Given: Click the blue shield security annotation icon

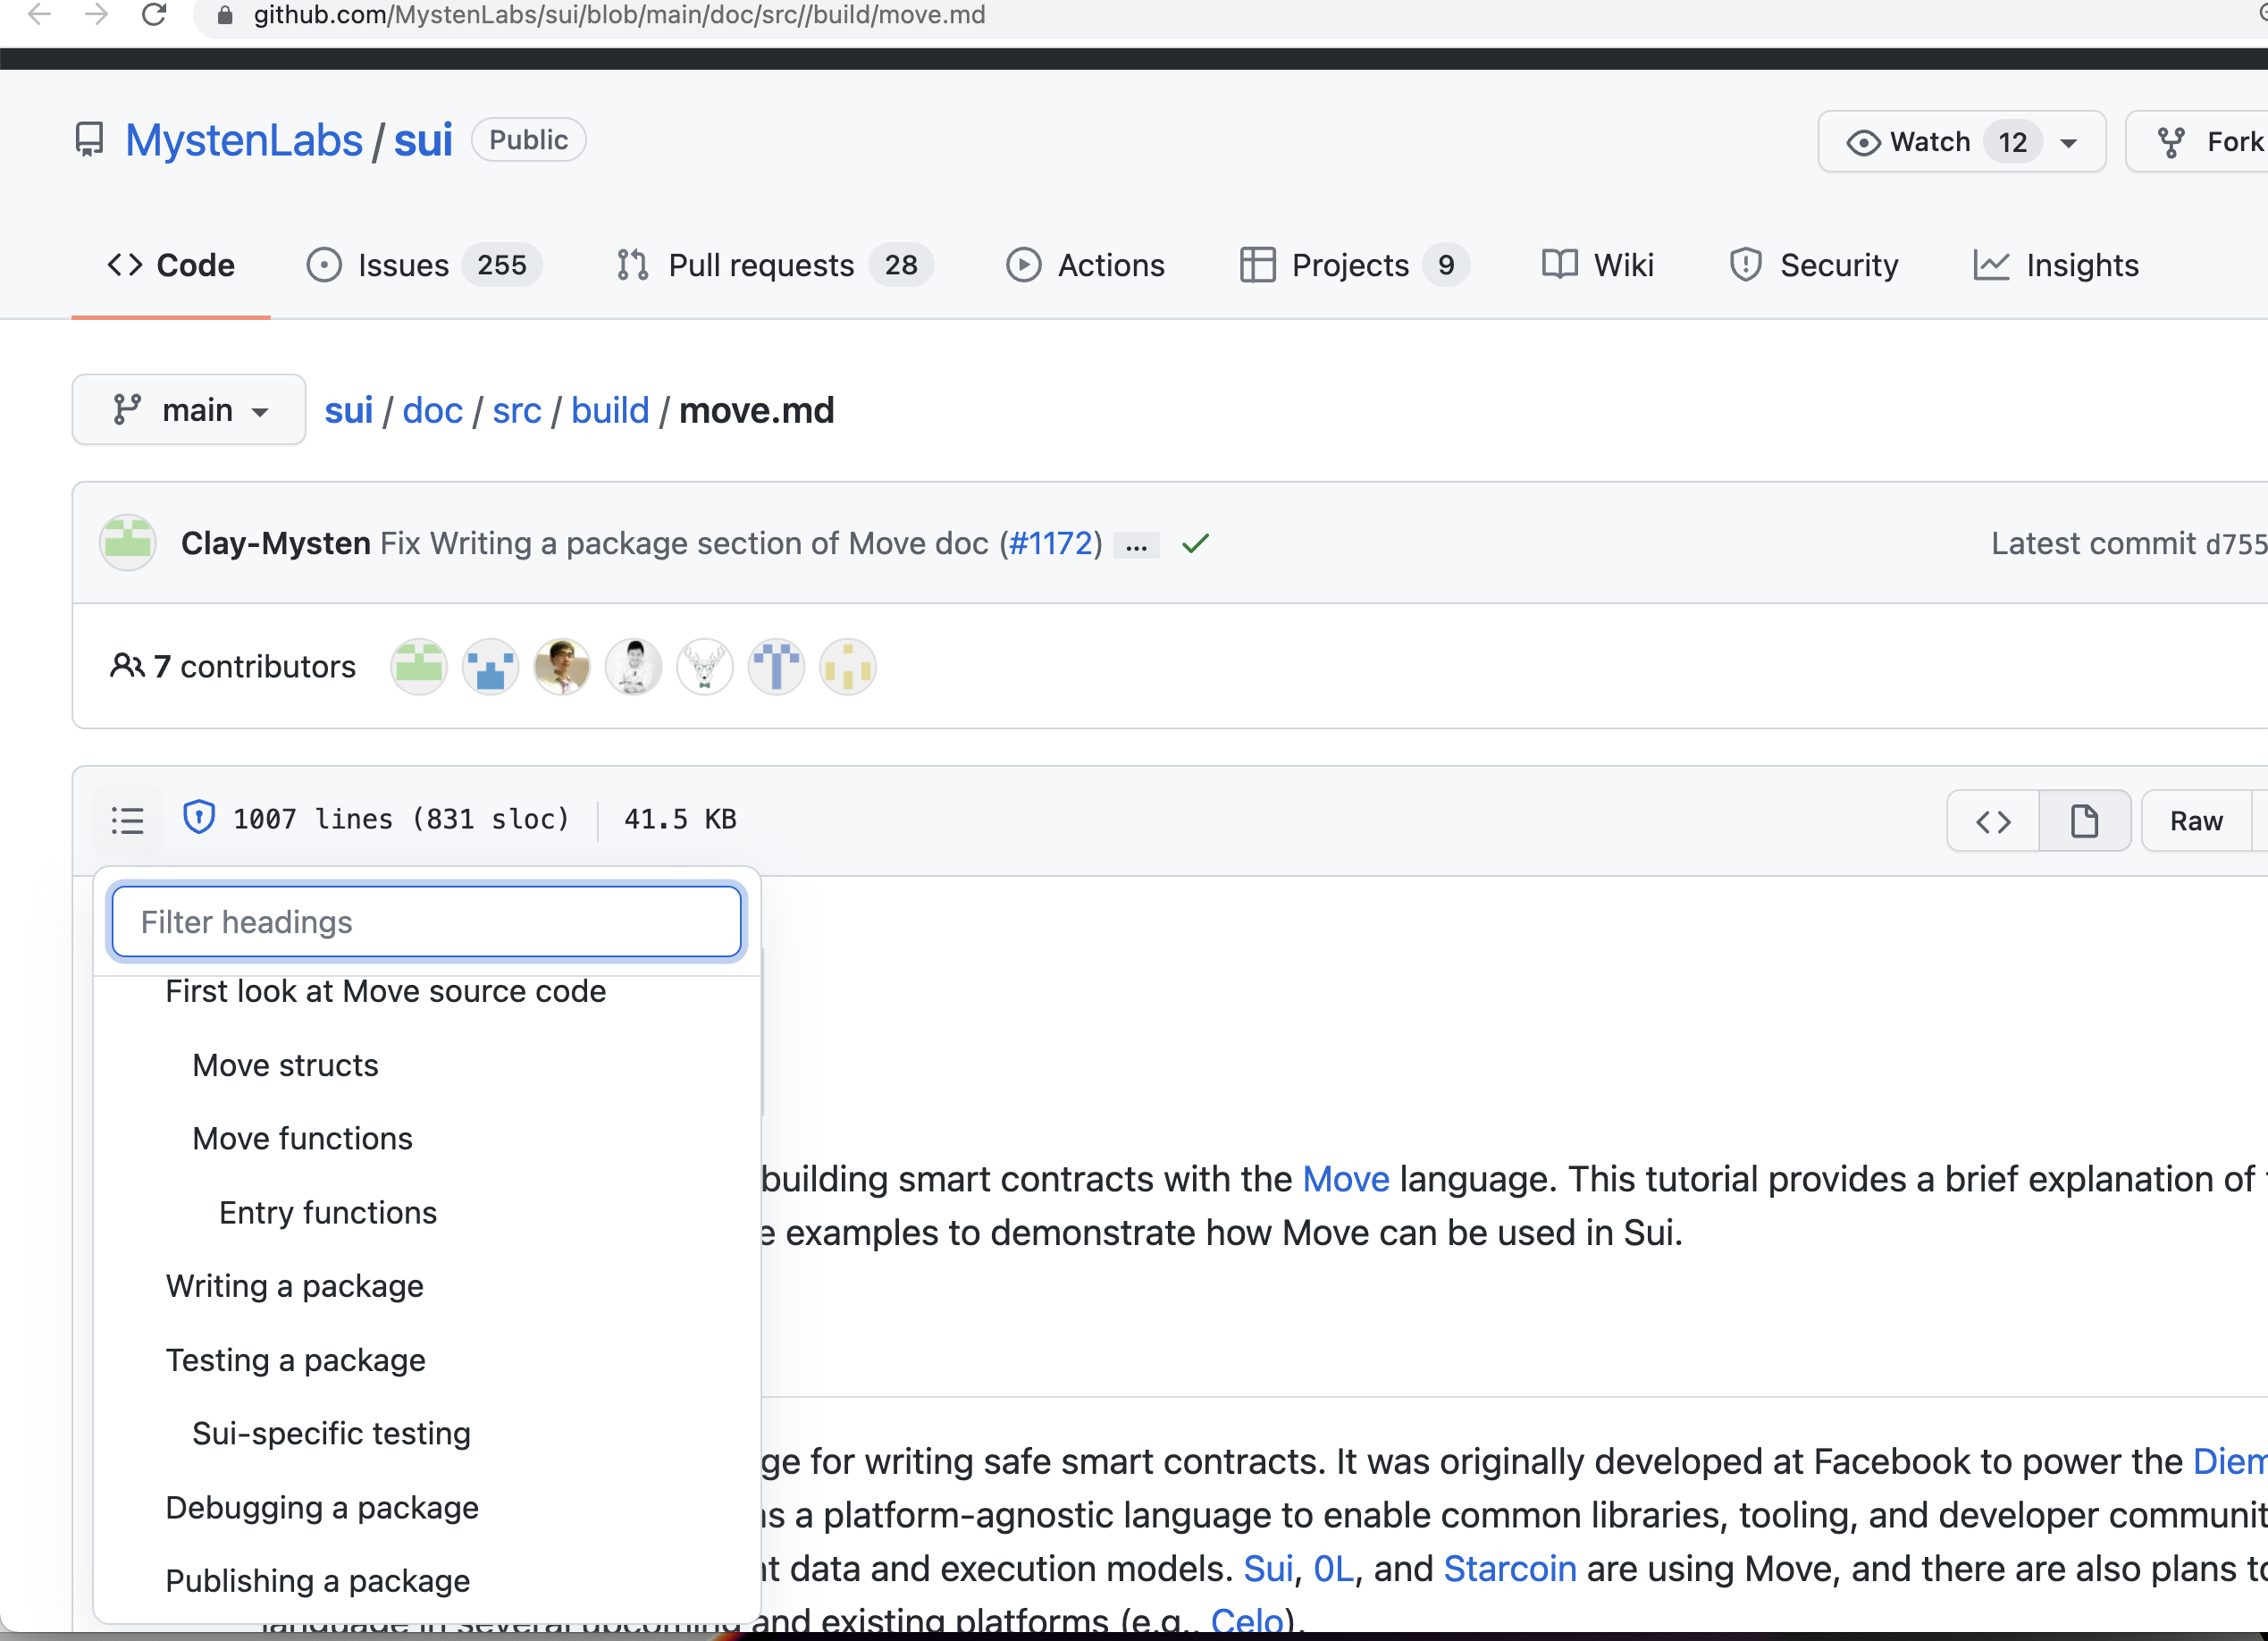Looking at the screenshot, I should pos(200,818).
